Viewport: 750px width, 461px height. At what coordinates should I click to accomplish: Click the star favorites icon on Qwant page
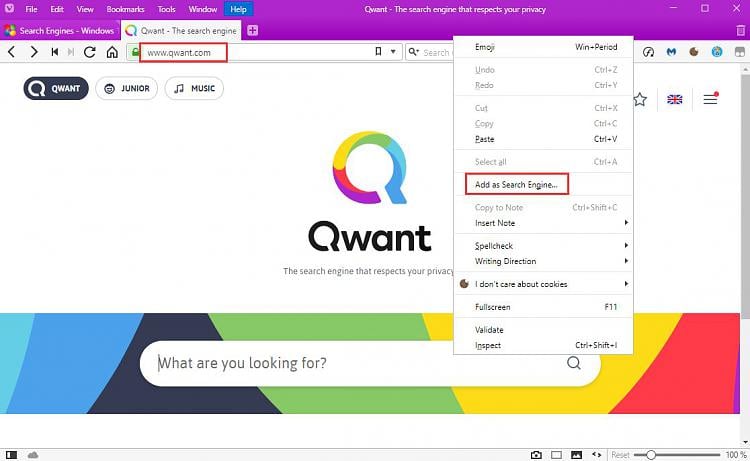coord(640,99)
